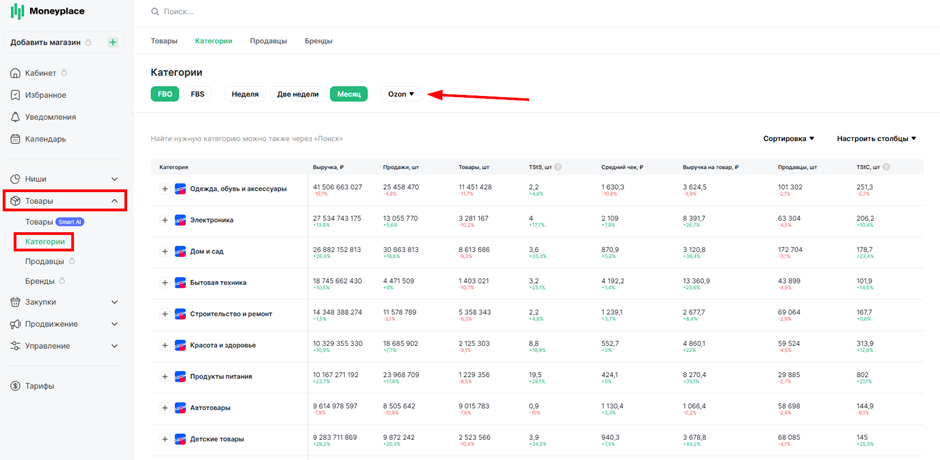The image size is (940, 460).
Task: Expand the Продукты питания category row
Action: pyautogui.click(x=165, y=377)
